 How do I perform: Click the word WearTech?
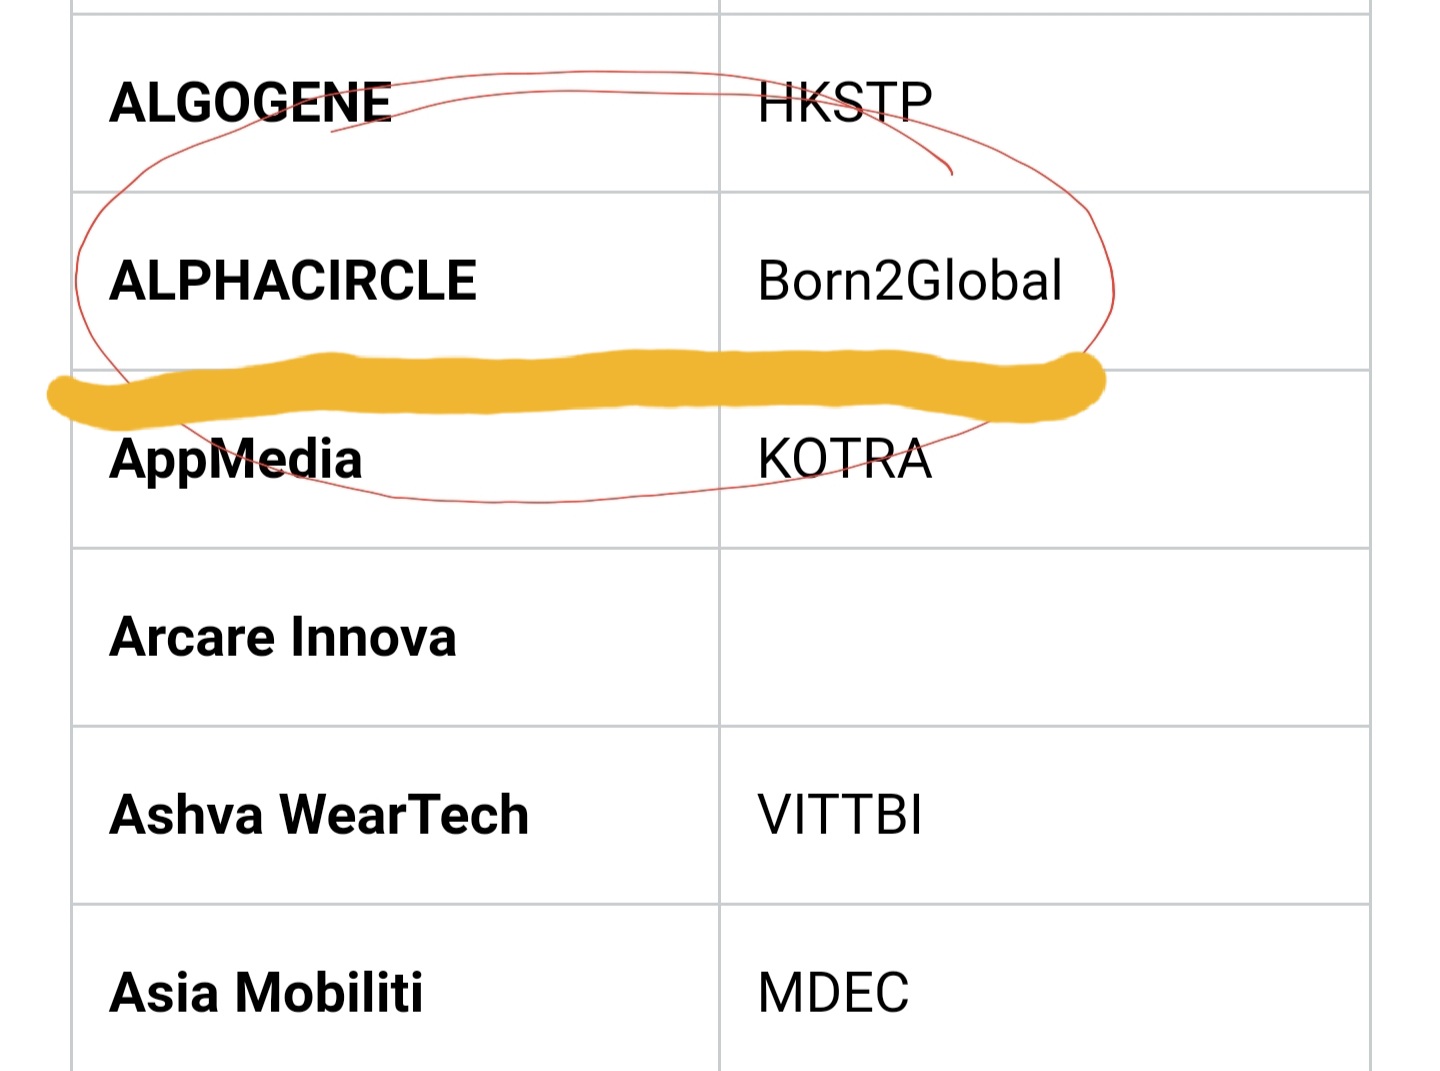coord(404,815)
